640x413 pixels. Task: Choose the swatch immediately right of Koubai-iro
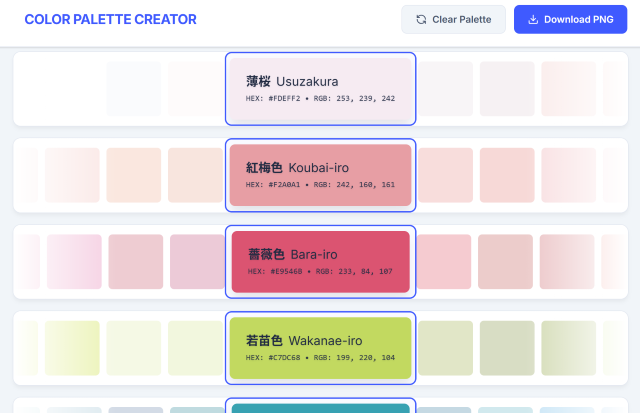(x=445, y=175)
